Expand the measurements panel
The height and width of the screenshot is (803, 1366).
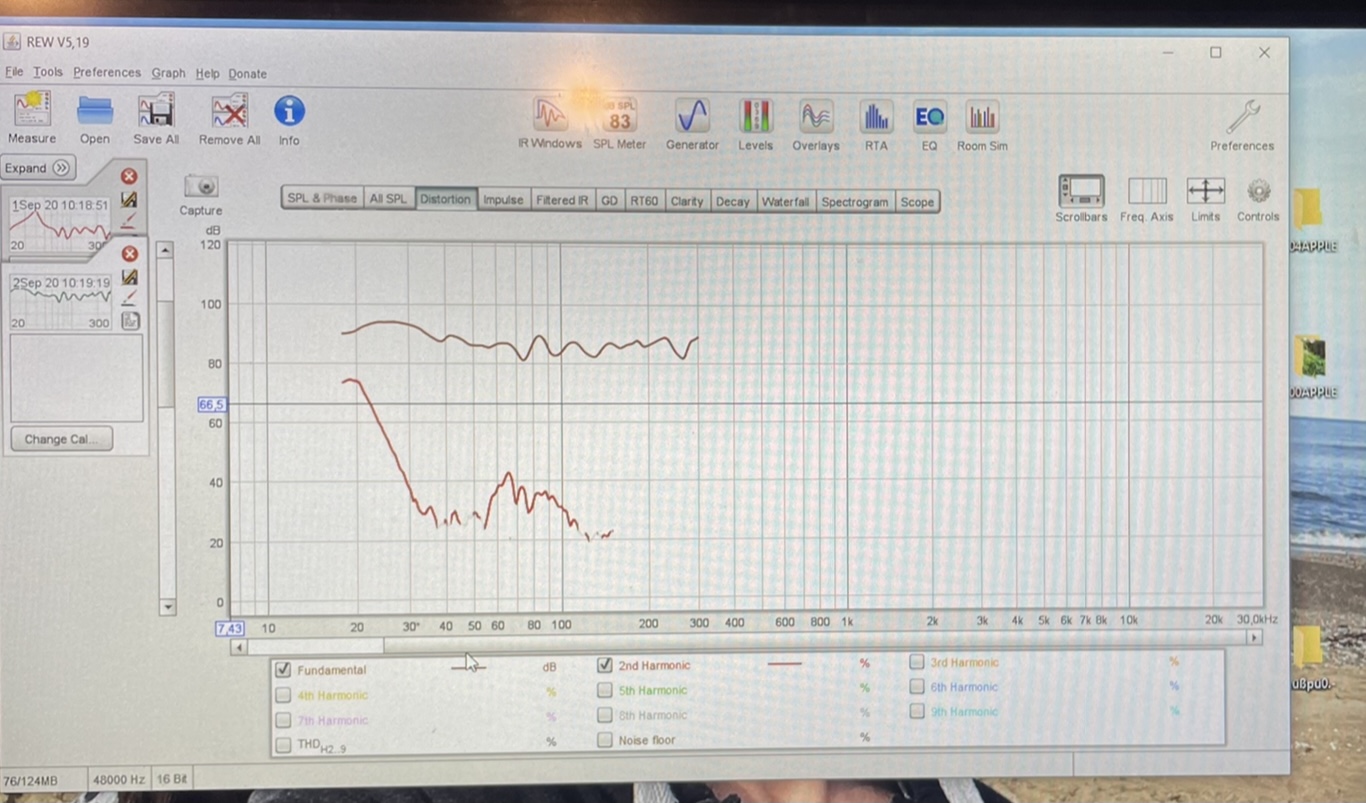38,168
